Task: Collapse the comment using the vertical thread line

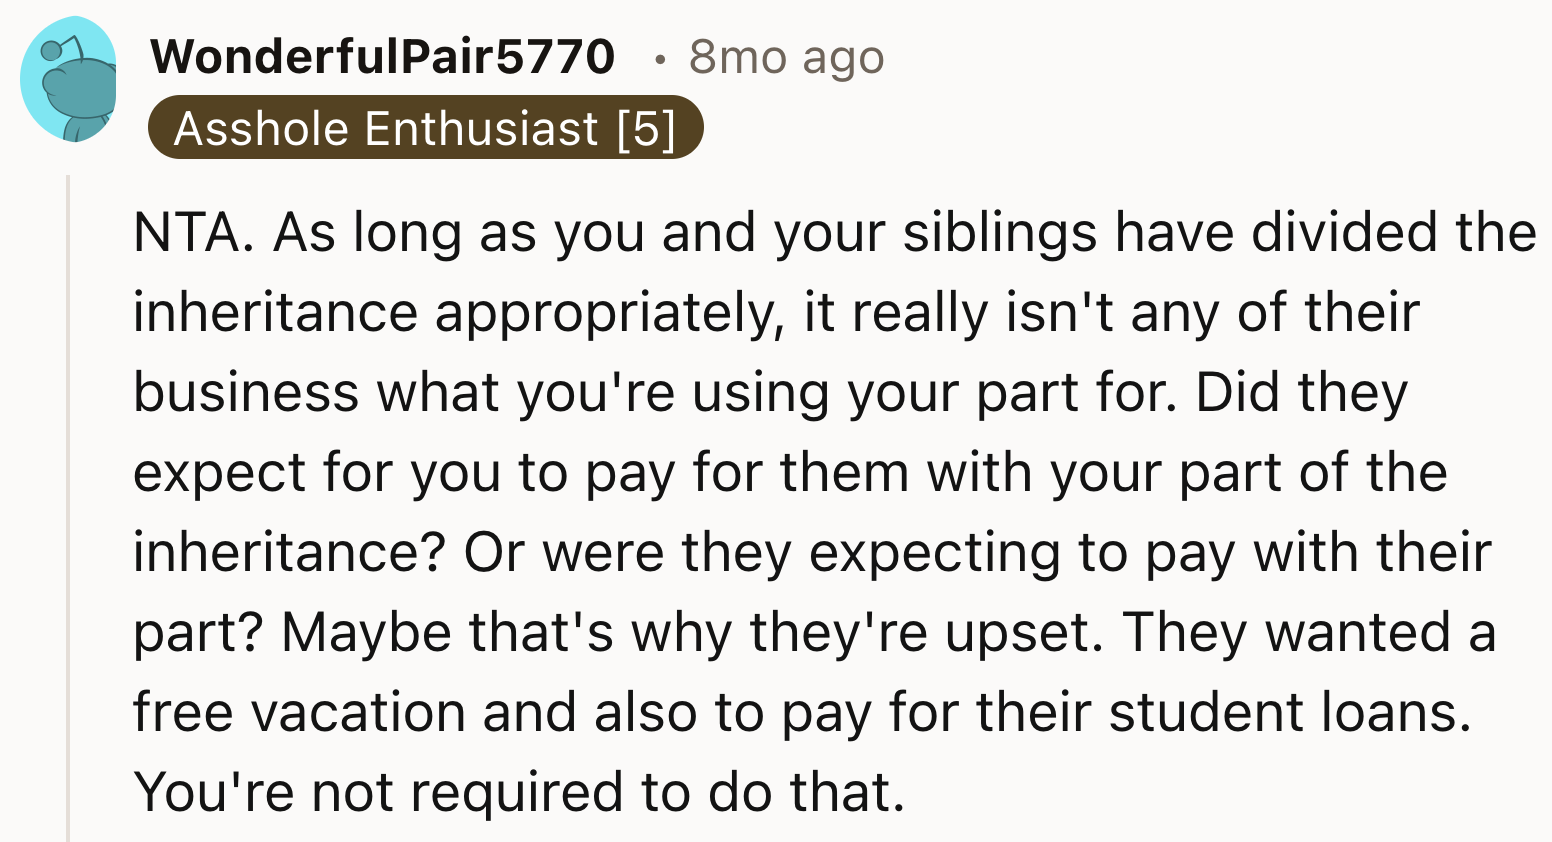Action: pyautogui.click(x=68, y=500)
